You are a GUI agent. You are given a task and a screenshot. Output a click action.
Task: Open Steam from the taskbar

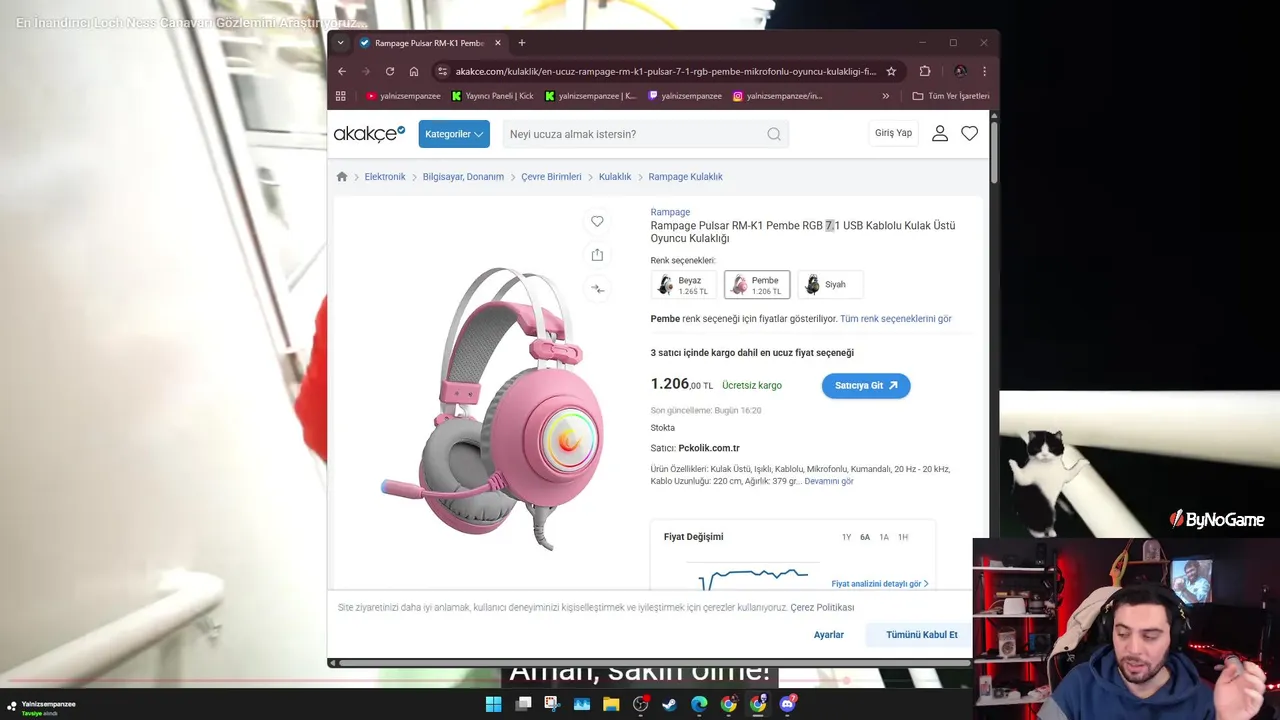(670, 704)
